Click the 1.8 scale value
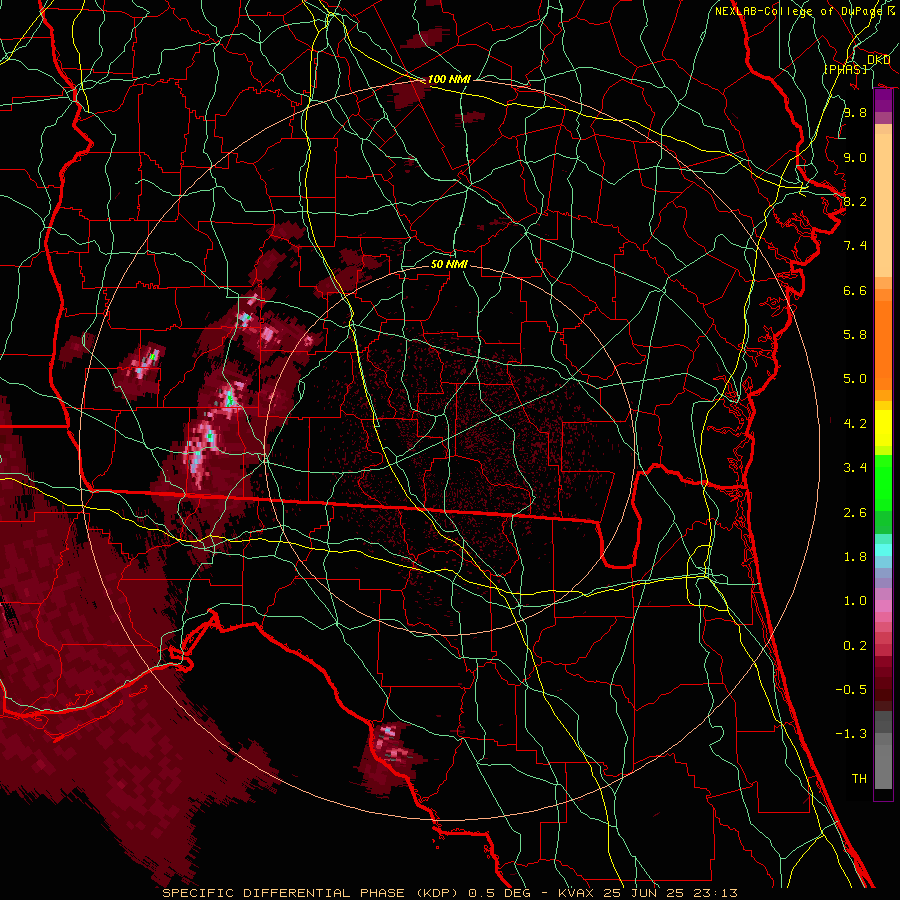Screen dimensions: 900x900 (x=855, y=557)
